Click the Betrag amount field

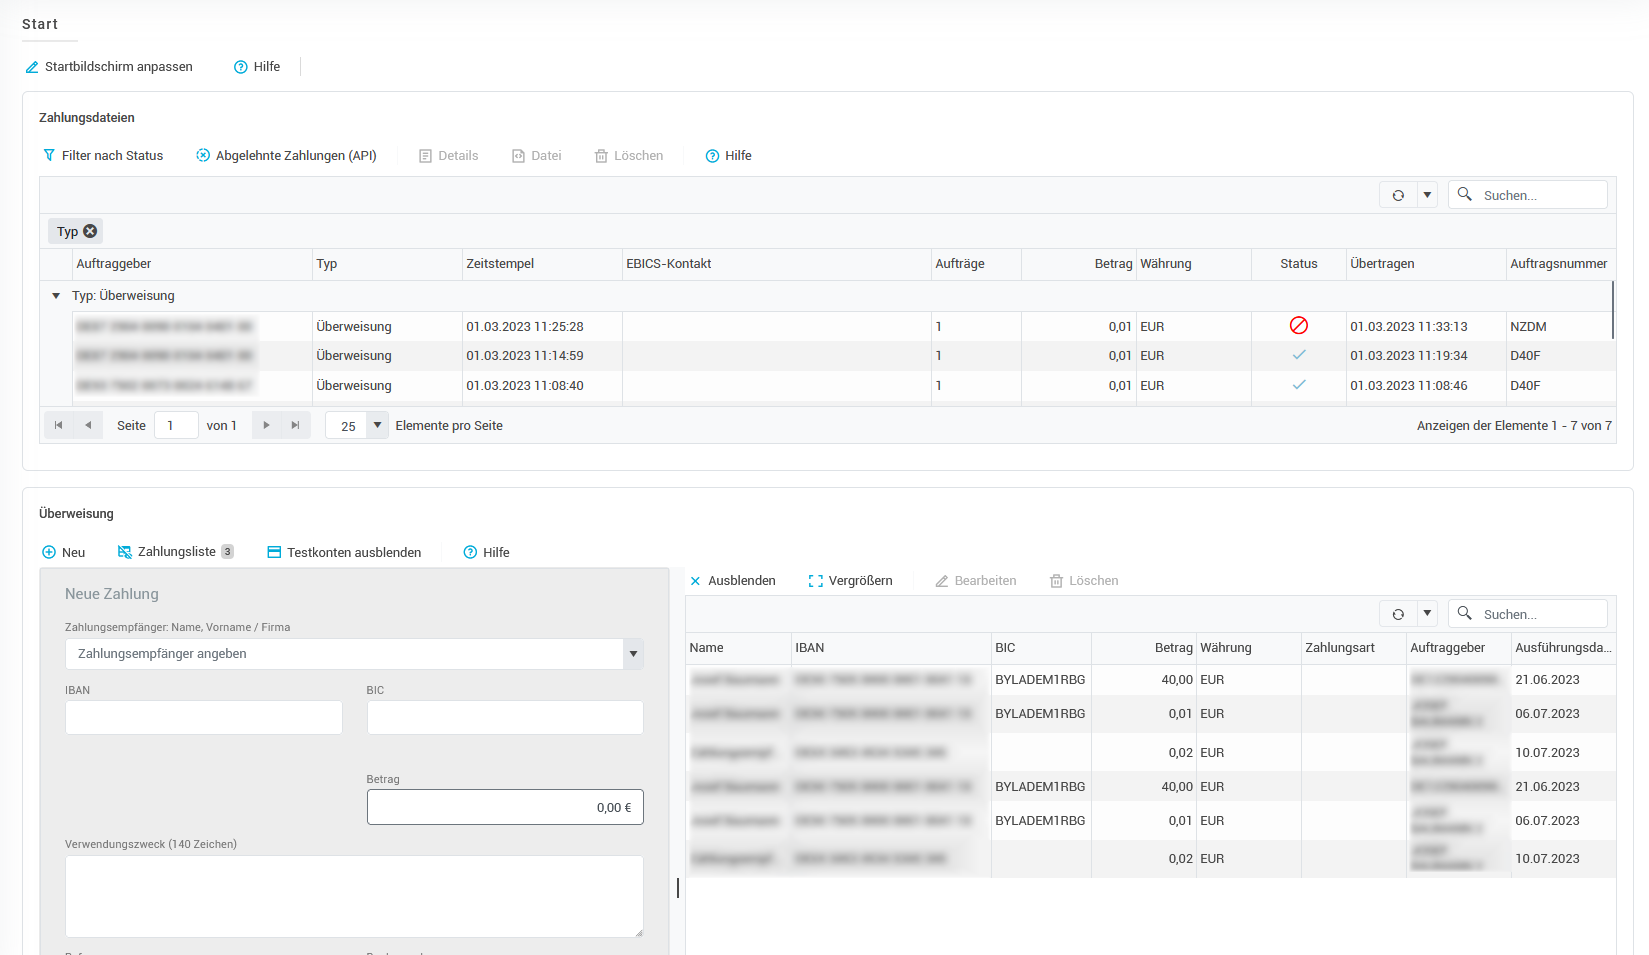point(505,807)
